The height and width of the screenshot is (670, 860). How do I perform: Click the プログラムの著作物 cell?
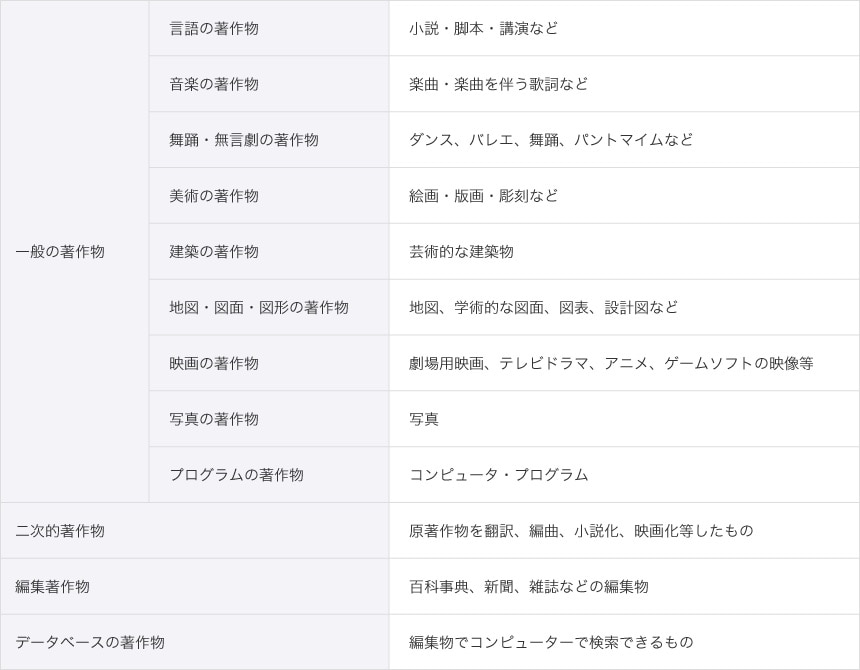tap(236, 475)
